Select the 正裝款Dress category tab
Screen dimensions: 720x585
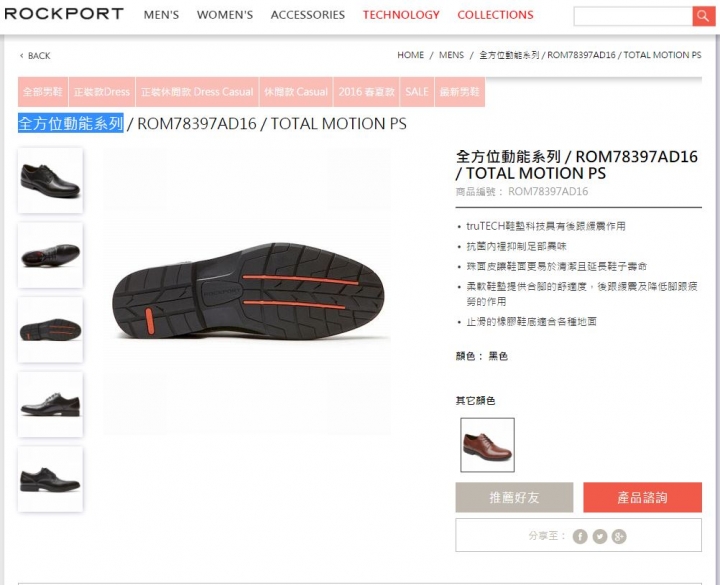tap(102, 92)
